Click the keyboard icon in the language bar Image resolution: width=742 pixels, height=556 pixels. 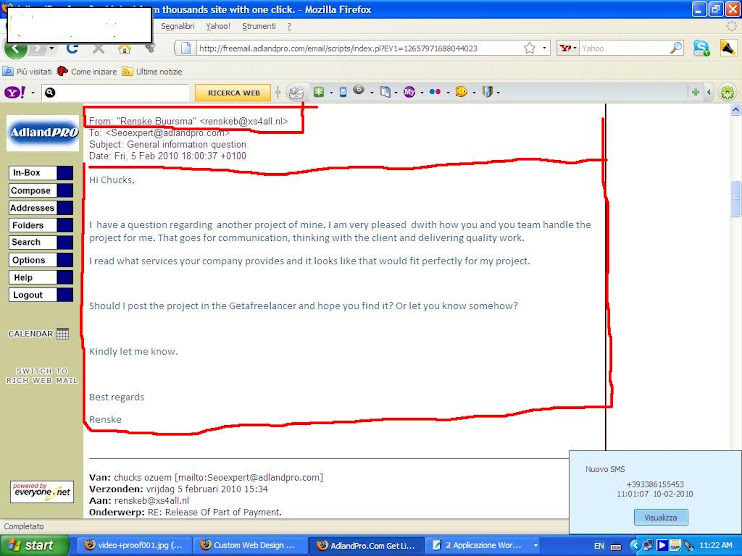tap(616, 546)
